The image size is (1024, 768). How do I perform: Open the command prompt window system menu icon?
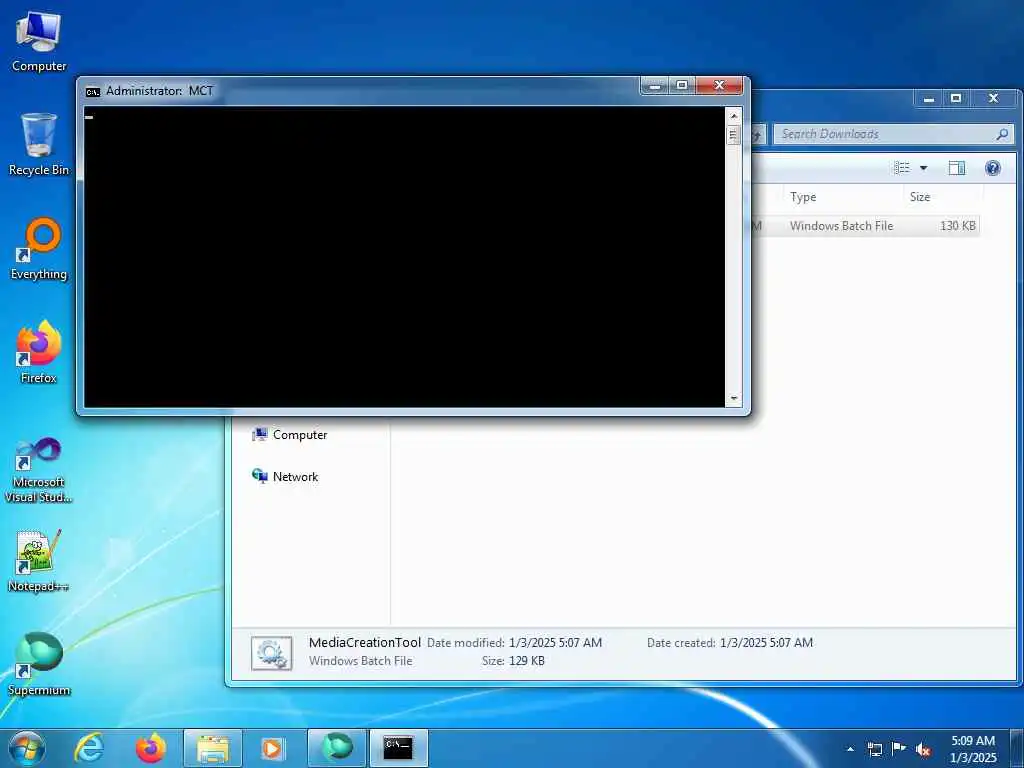point(93,91)
